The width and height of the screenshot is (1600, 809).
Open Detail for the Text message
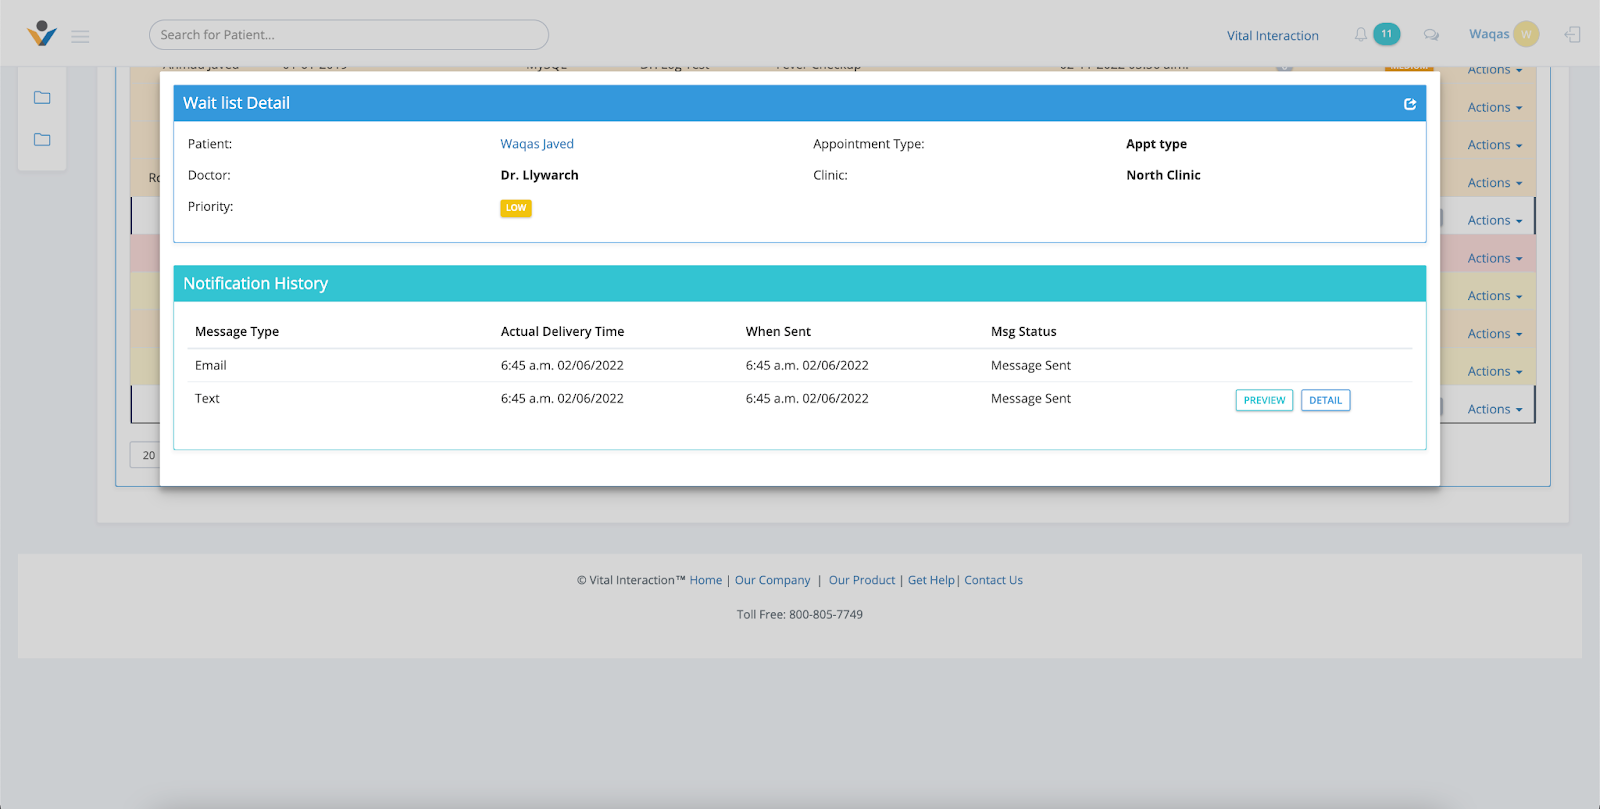(x=1325, y=400)
